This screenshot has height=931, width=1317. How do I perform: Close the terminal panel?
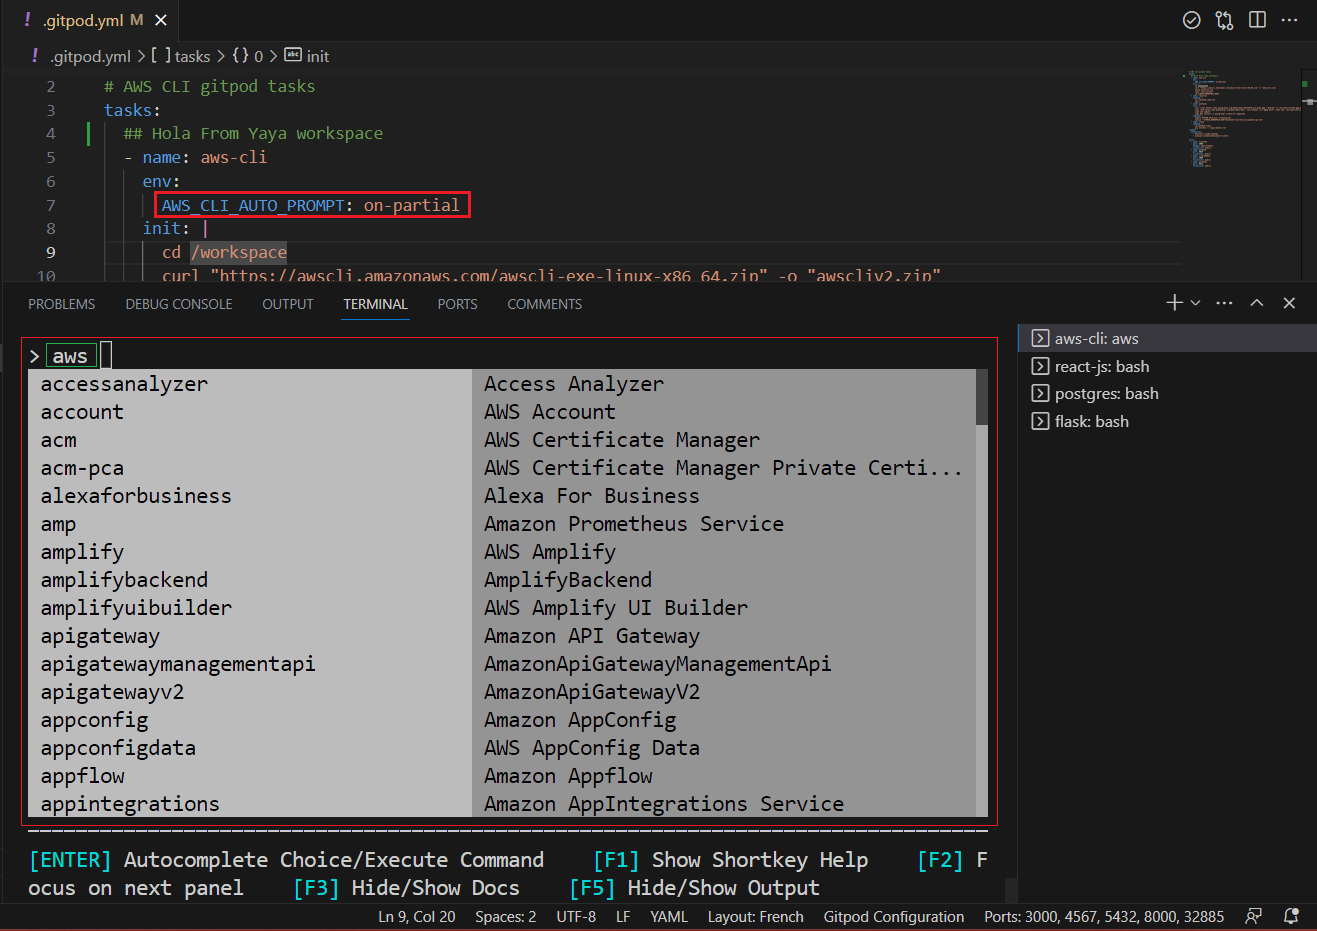(x=1289, y=302)
